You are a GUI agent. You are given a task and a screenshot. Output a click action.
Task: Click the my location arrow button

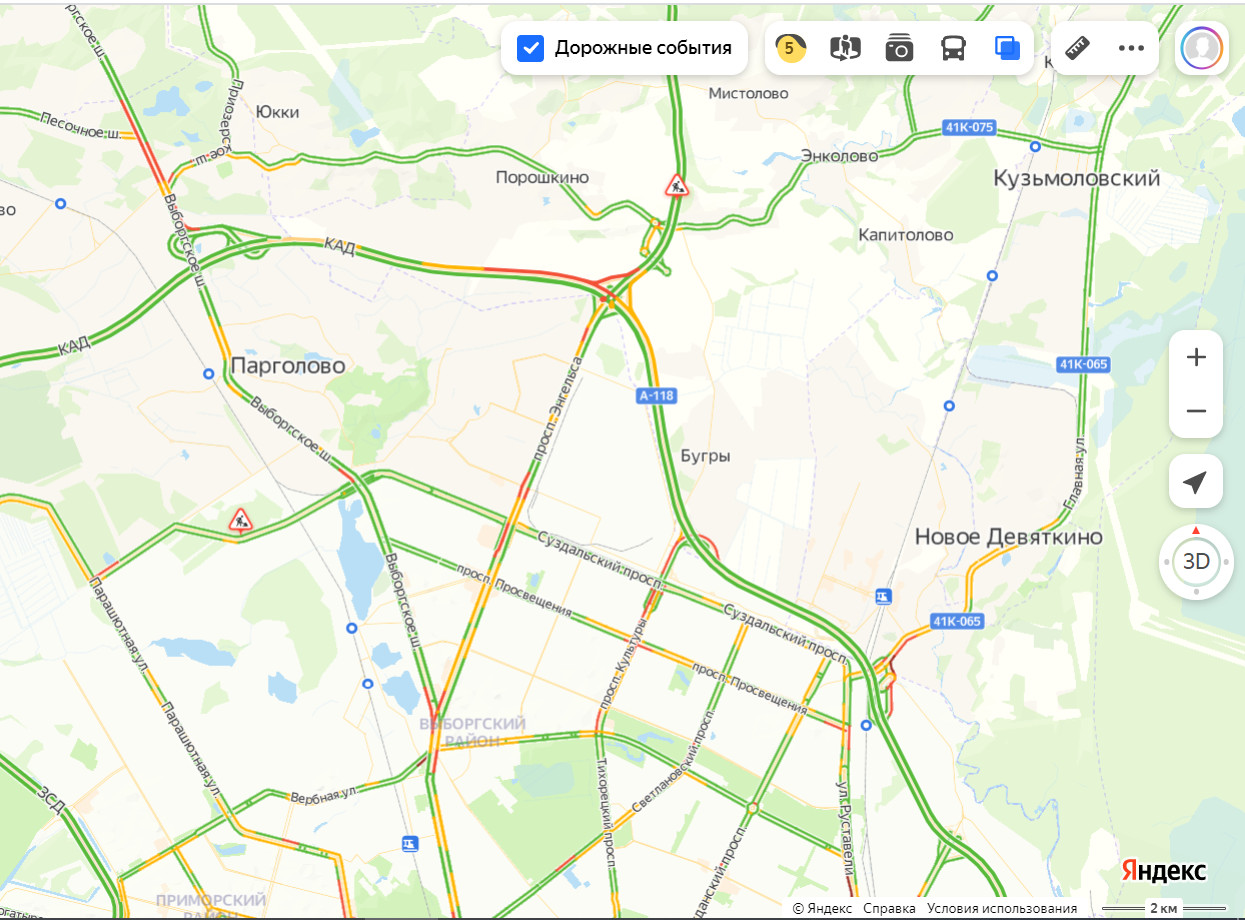(1196, 483)
